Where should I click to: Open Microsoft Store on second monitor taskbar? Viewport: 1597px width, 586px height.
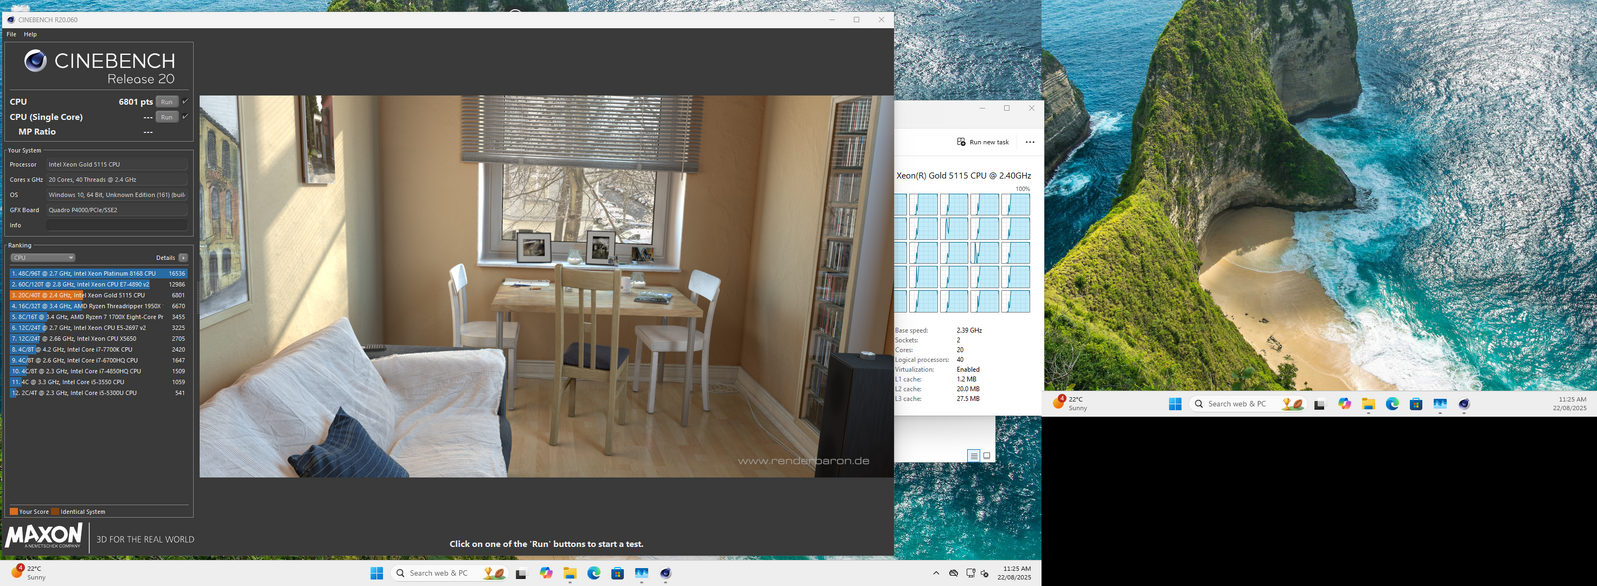pos(1416,404)
